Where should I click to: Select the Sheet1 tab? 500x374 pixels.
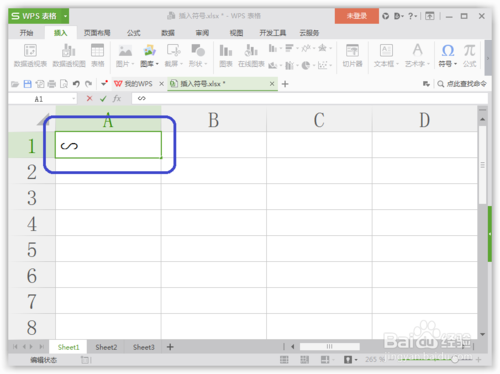click(68, 347)
